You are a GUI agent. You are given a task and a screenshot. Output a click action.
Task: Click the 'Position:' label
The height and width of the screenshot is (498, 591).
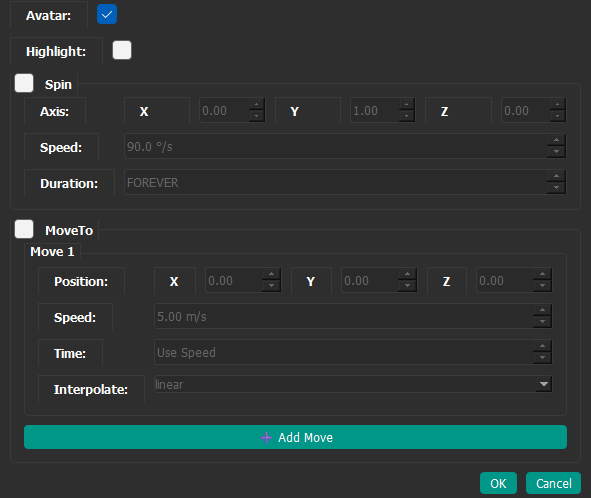click(81, 282)
